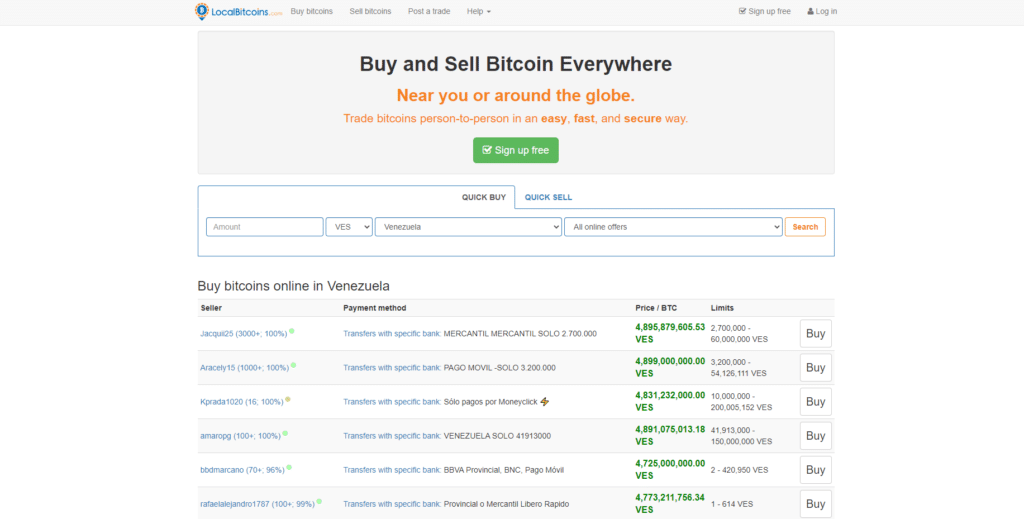Click status dot beside bbdmarcano
Image resolution: width=1024 pixels, height=519 pixels.
(289, 467)
